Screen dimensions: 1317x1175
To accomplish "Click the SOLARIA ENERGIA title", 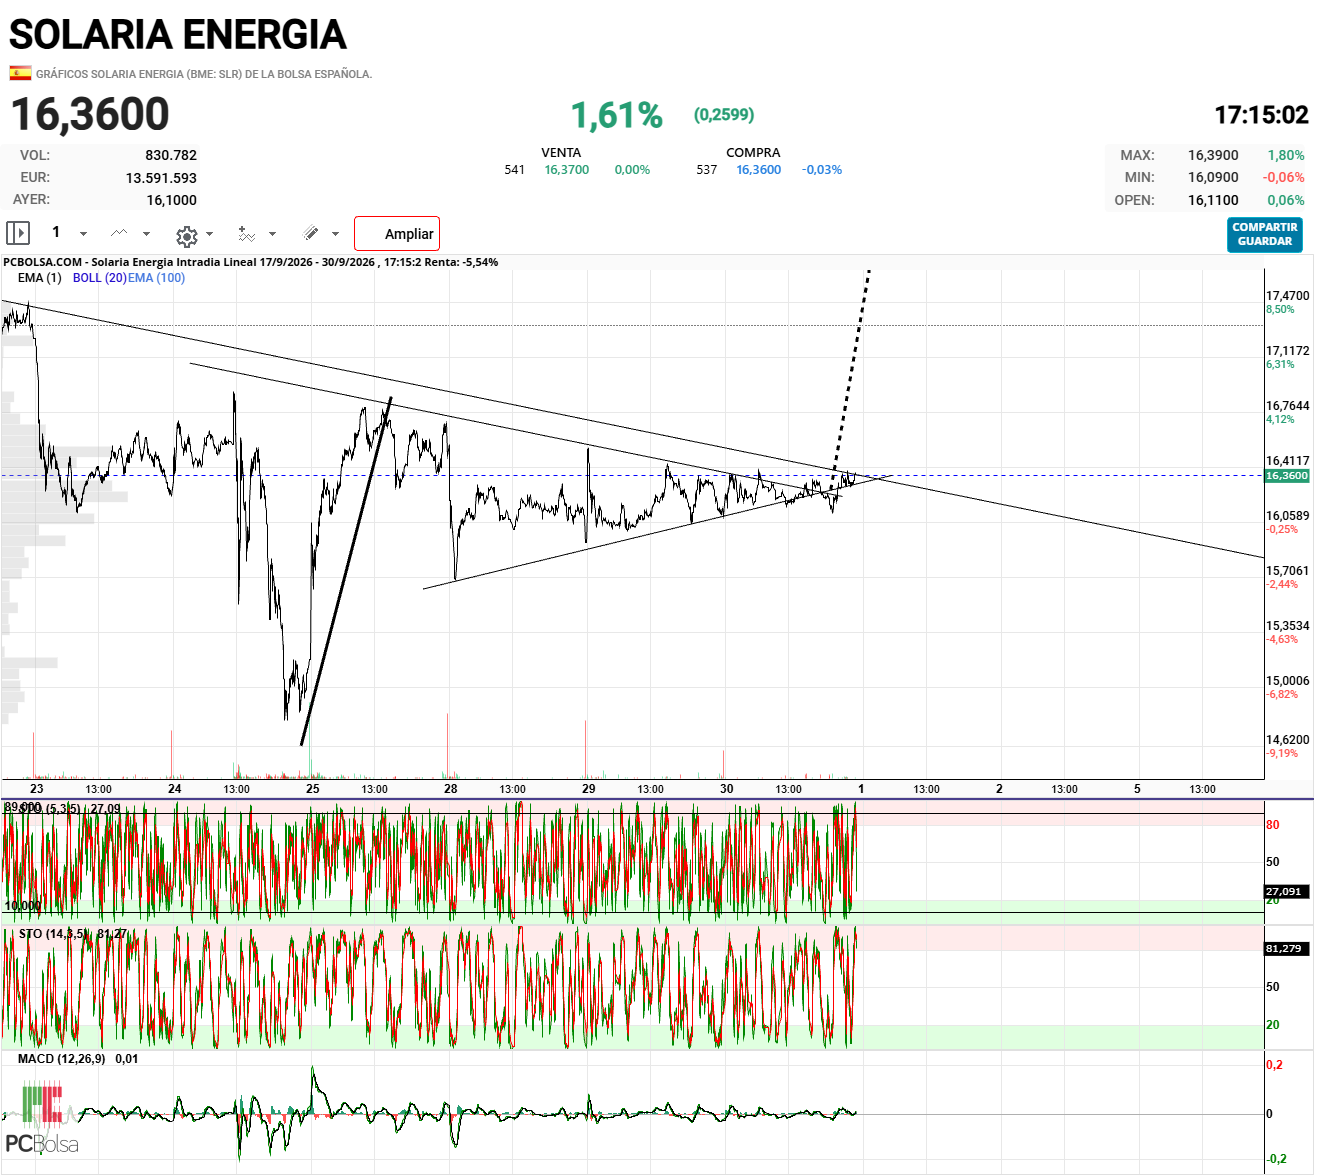I will pos(178,35).
